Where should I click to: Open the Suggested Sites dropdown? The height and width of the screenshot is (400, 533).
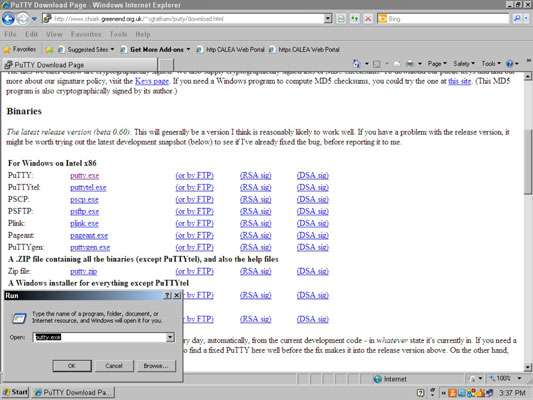pos(86,50)
